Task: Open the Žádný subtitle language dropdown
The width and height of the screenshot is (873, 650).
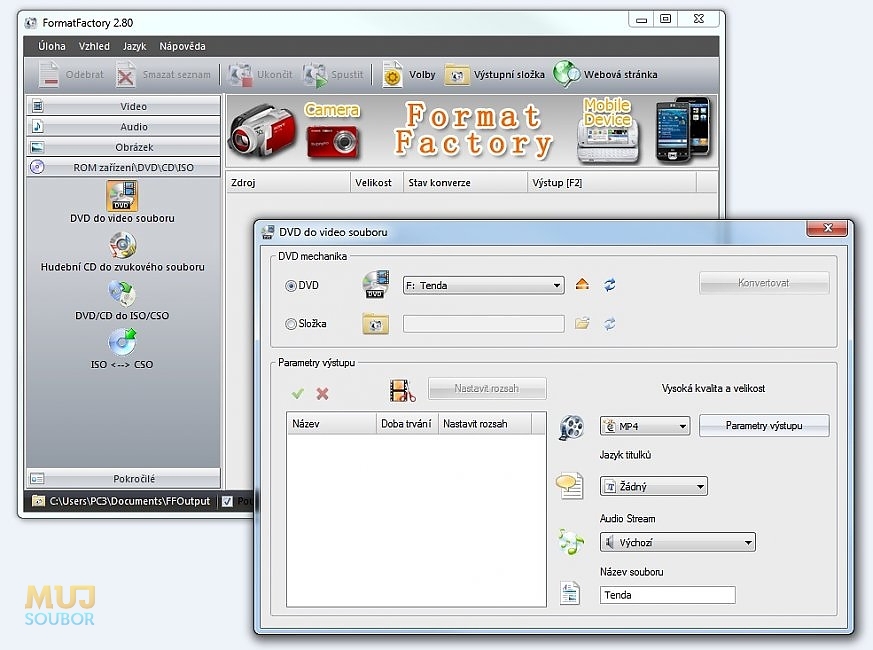Action: pos(654,486)
